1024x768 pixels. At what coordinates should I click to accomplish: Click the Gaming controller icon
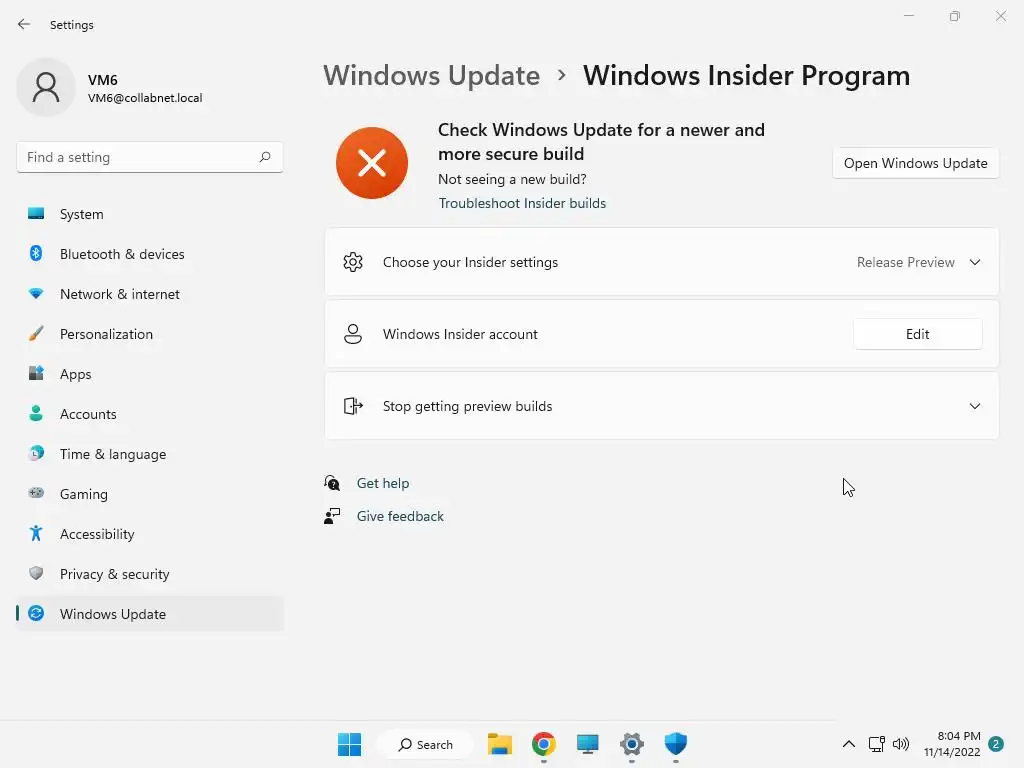point(36,493)
